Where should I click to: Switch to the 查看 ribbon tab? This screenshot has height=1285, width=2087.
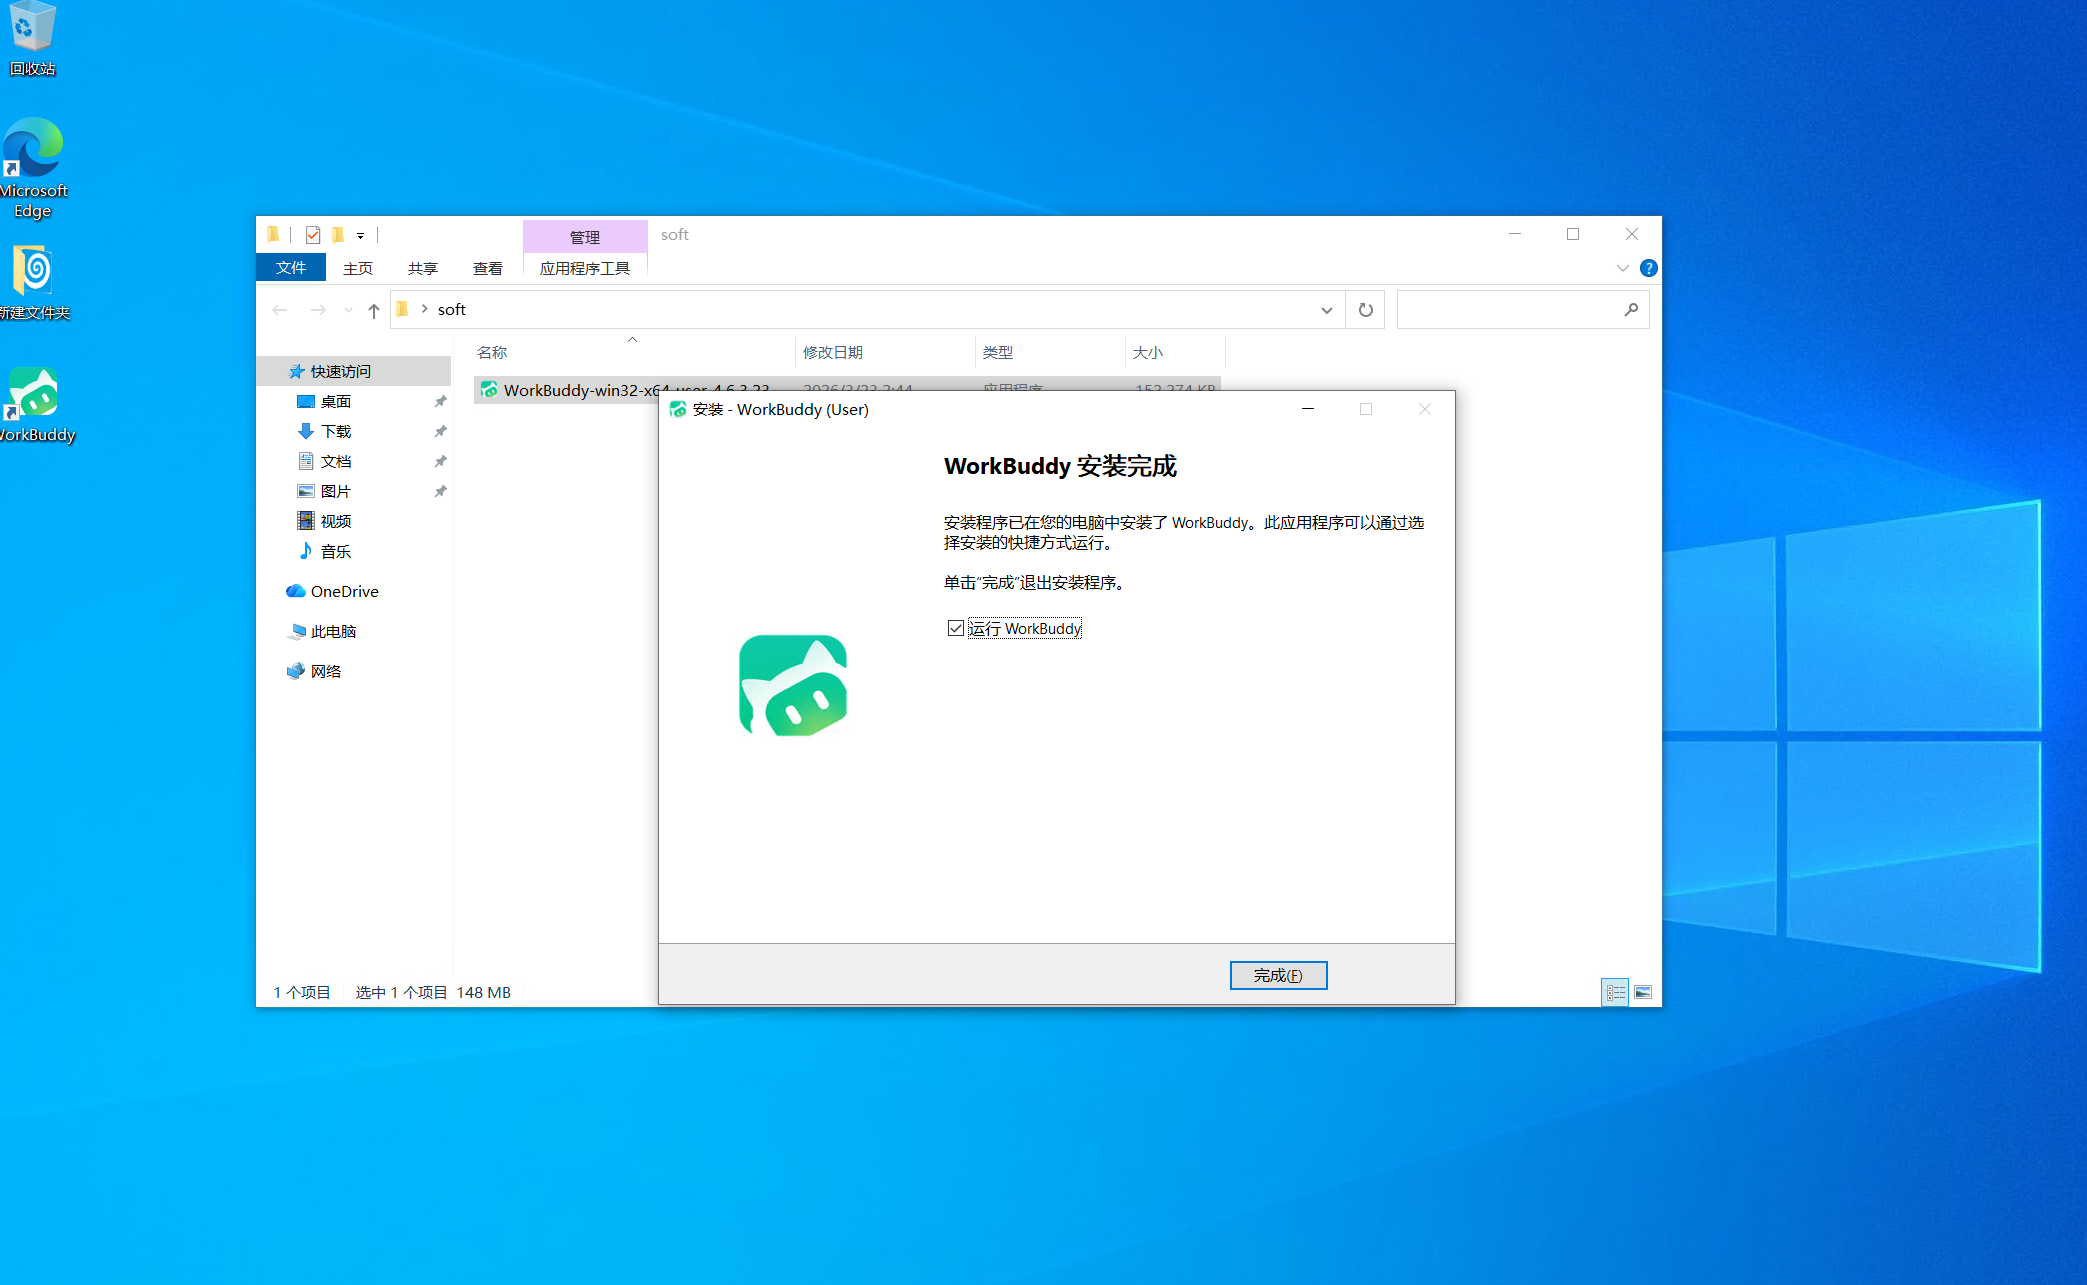click(487, 268)
